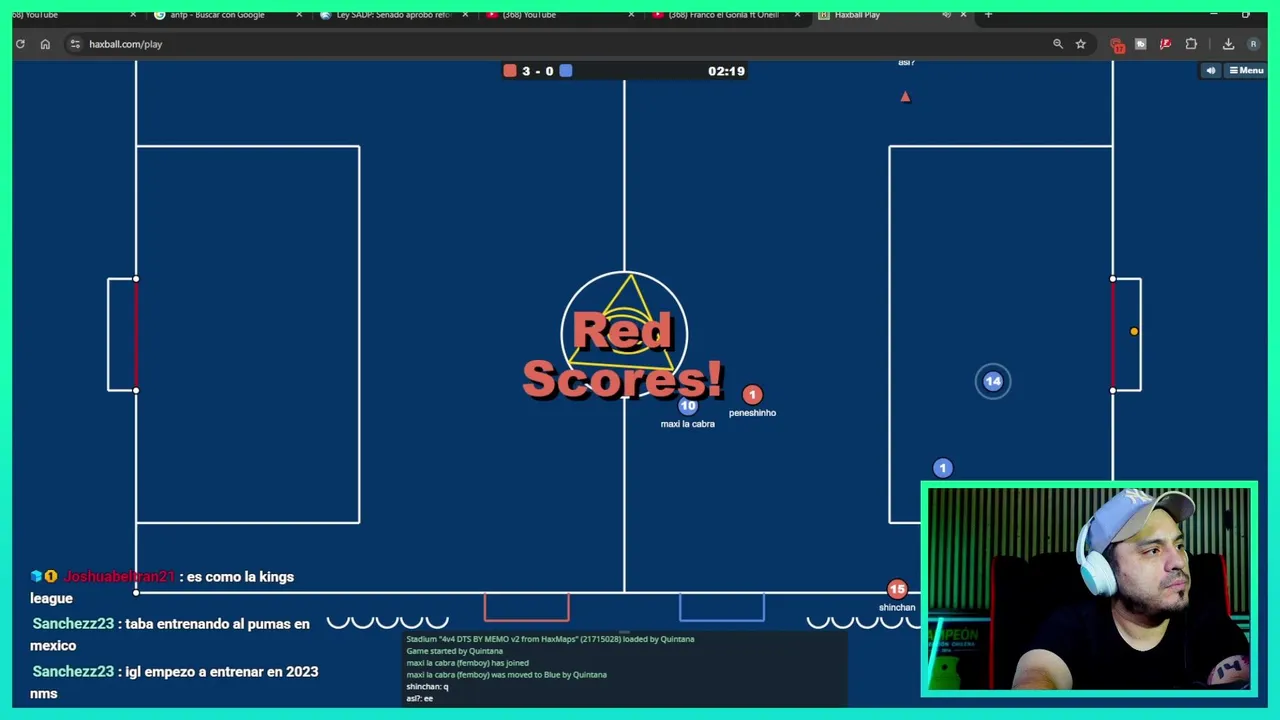Click the 'shinchan: q' chat line
1280x720 pixels.
pos(427,687)
